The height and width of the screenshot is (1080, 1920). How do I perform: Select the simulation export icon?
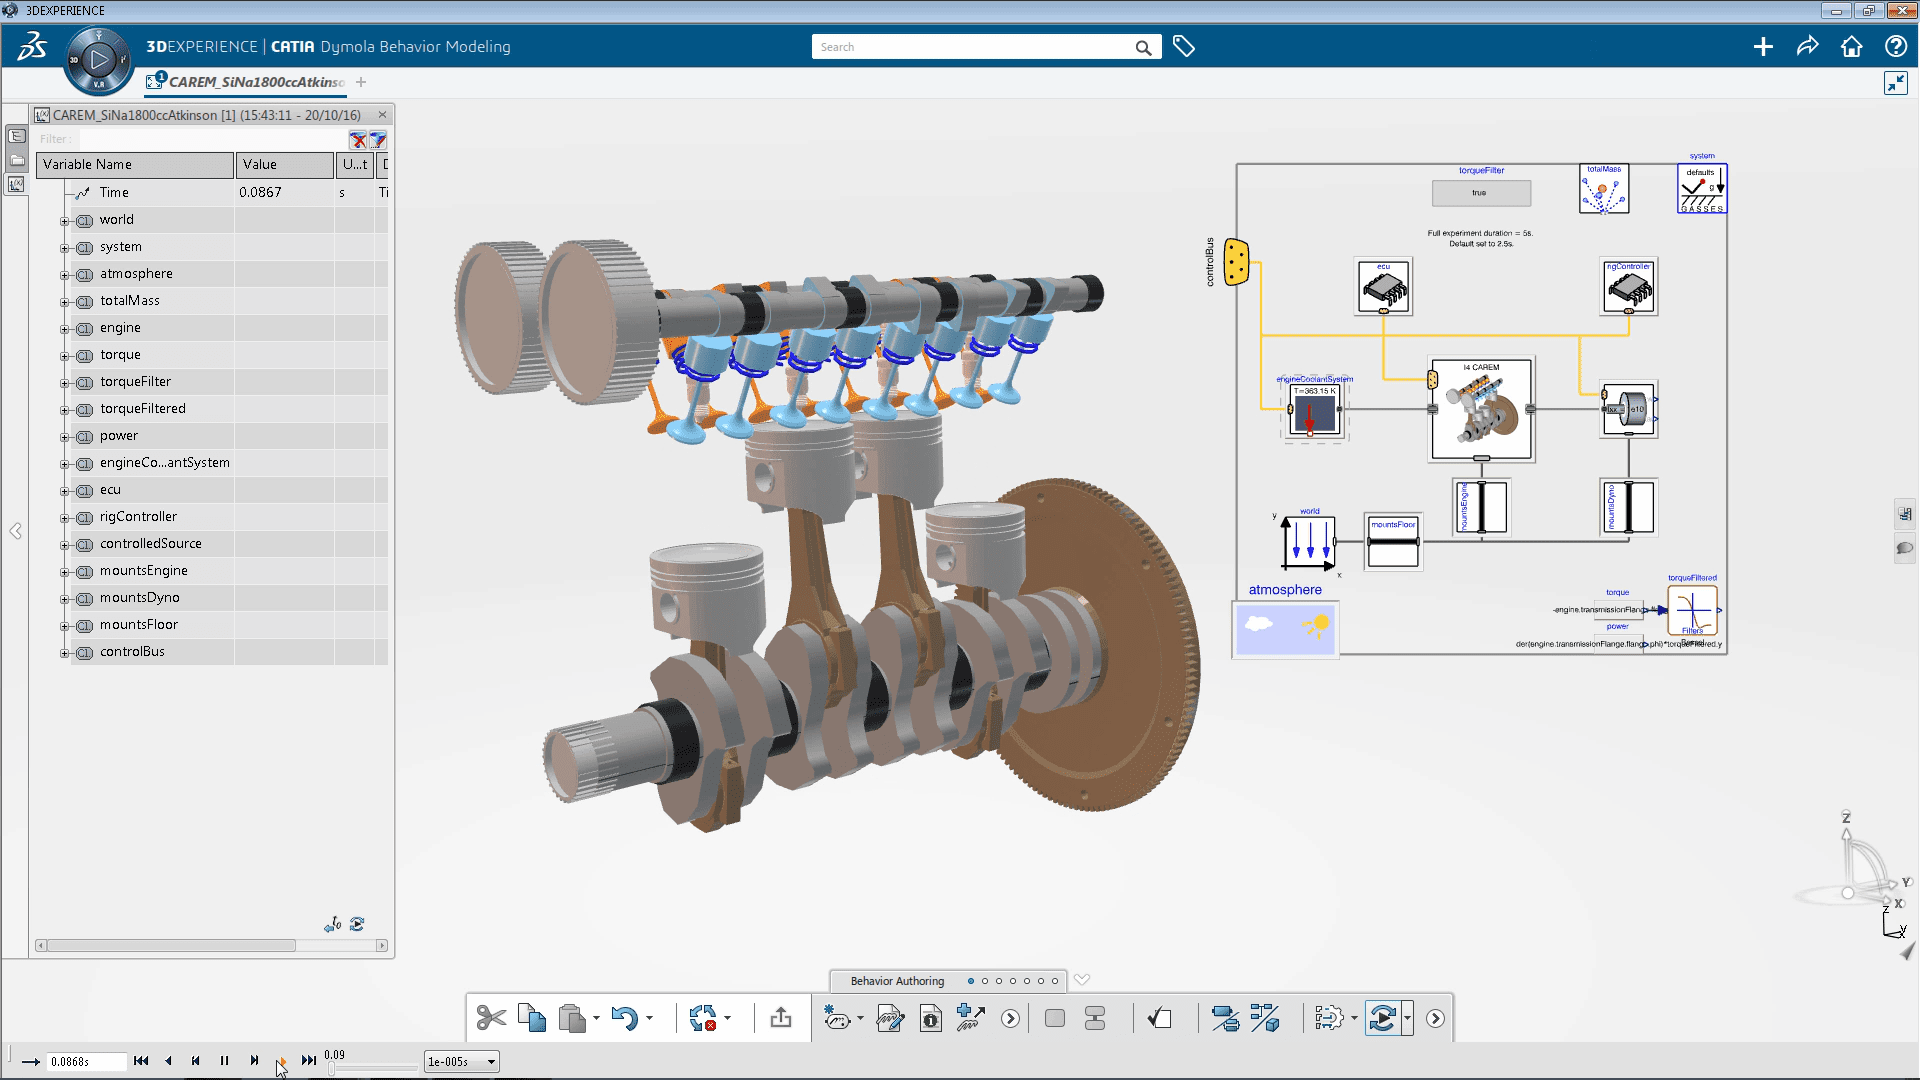point(781,1017)
